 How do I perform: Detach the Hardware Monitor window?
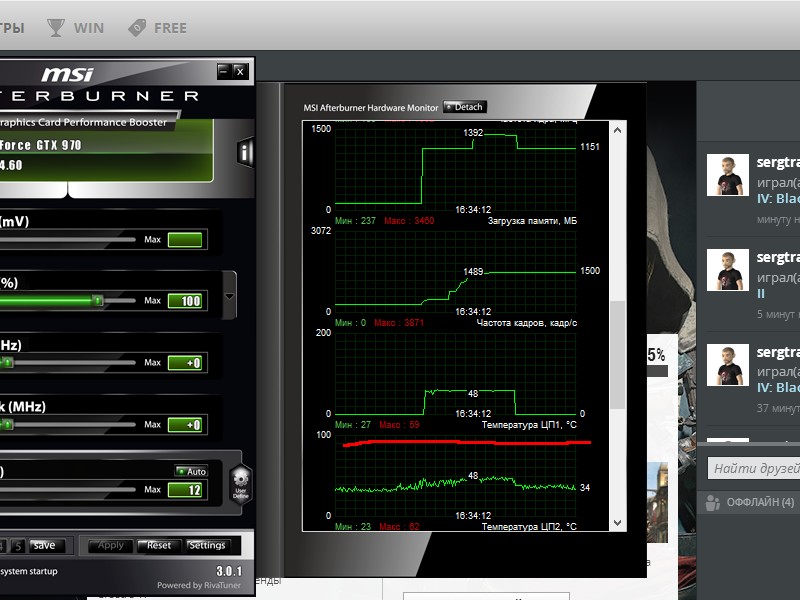point(464,107)
